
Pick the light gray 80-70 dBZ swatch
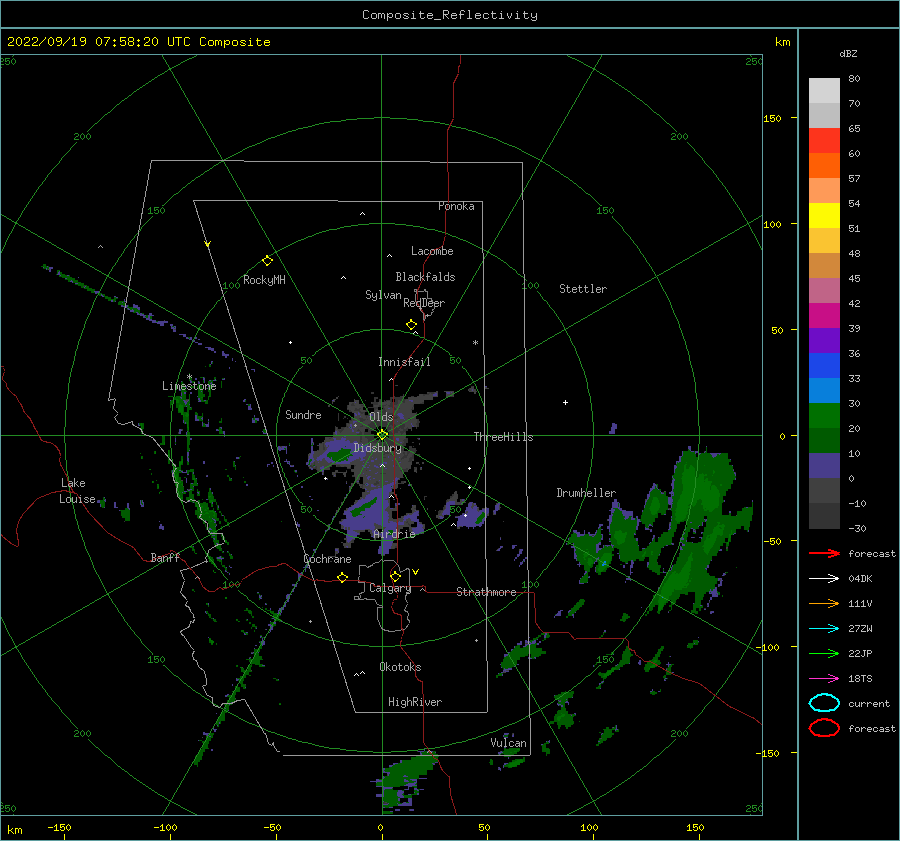click(x=824, y=91)
